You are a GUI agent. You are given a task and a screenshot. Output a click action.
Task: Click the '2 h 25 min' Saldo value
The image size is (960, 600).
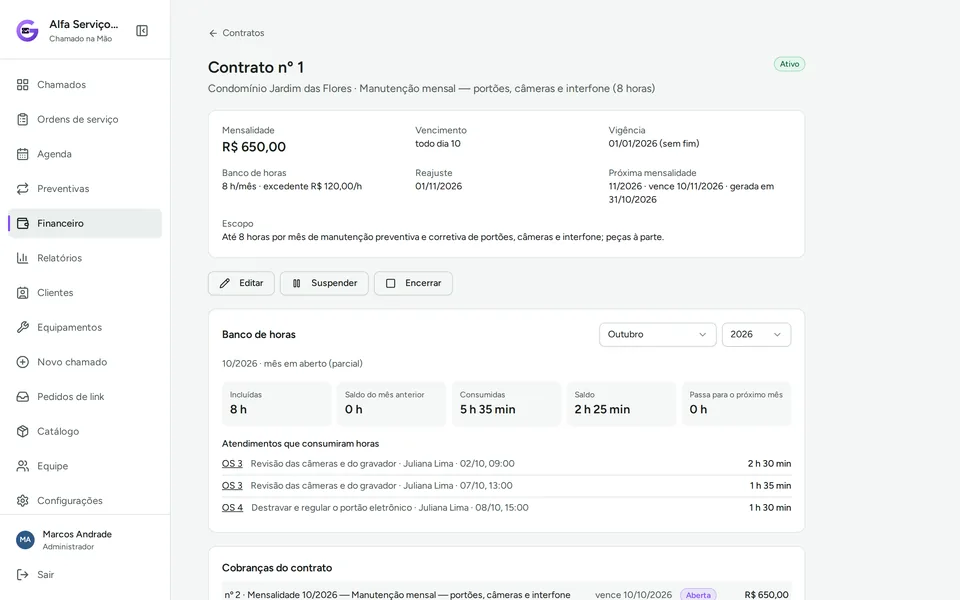pos(602,410)
